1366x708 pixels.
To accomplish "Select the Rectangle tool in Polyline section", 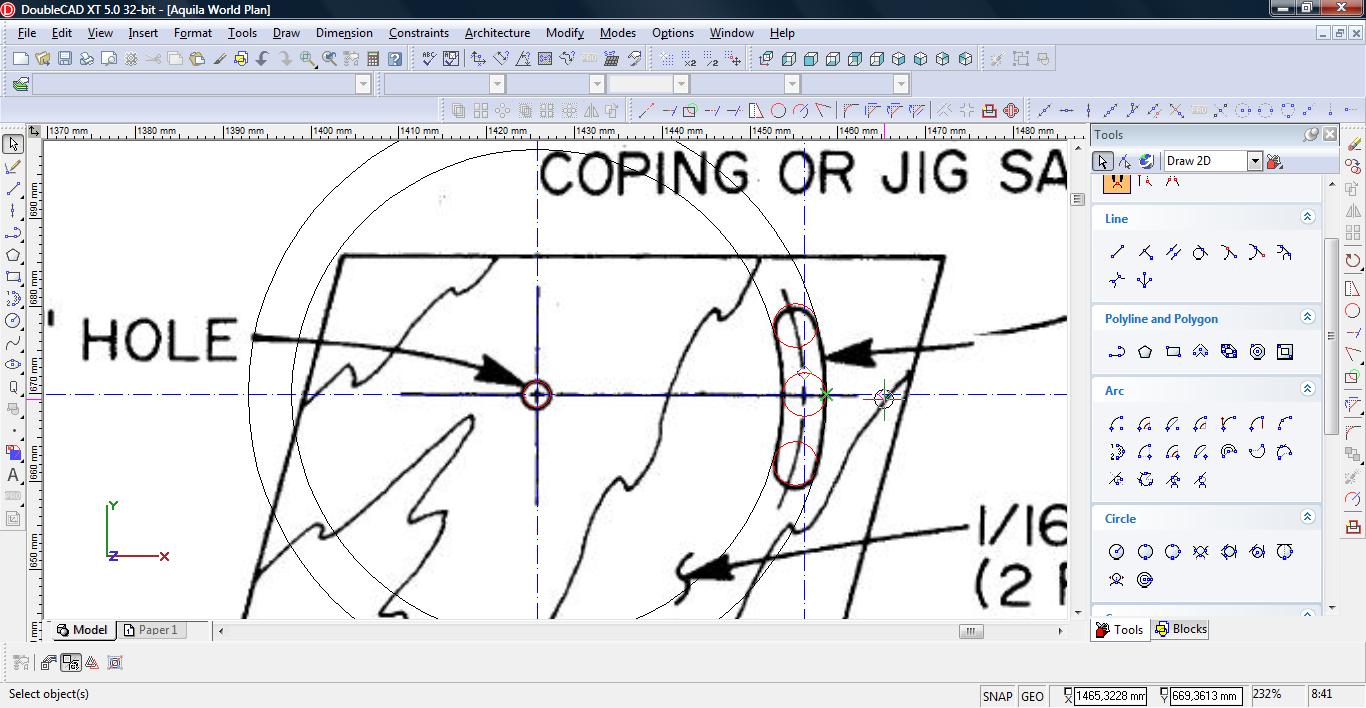I will click(x=1173, y=352).
